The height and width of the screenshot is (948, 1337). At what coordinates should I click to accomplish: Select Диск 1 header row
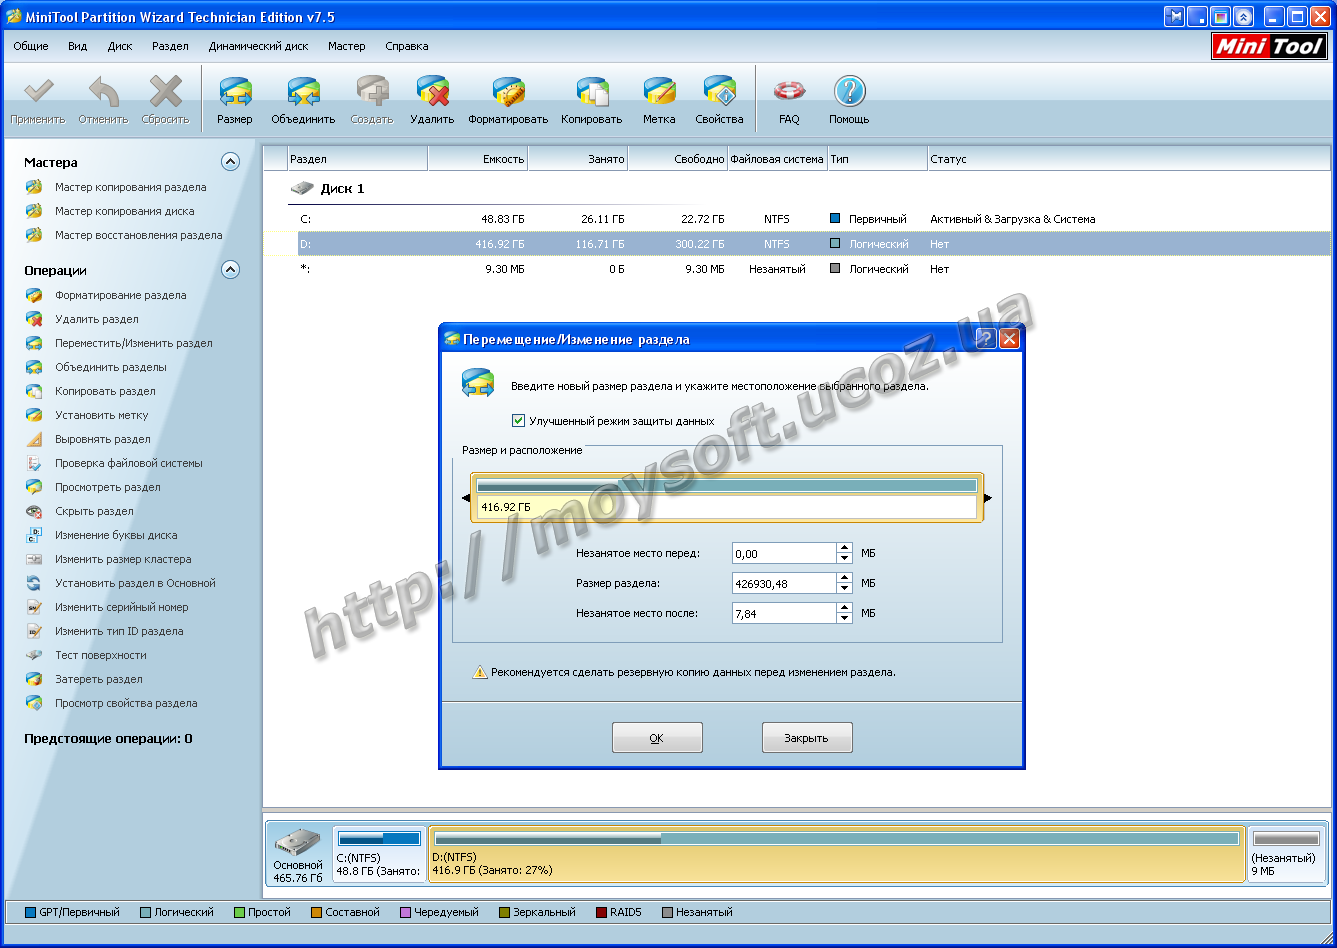(x=342, y=188)
